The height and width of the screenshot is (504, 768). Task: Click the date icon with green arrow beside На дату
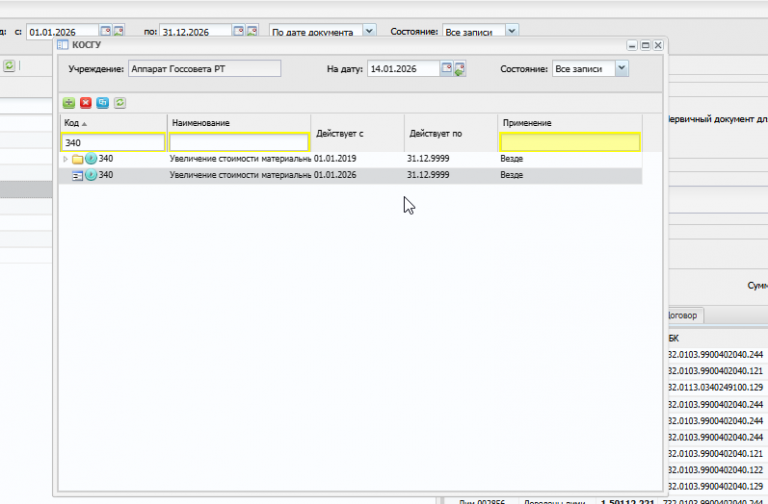pyautogui.click(x=459, y=69)
